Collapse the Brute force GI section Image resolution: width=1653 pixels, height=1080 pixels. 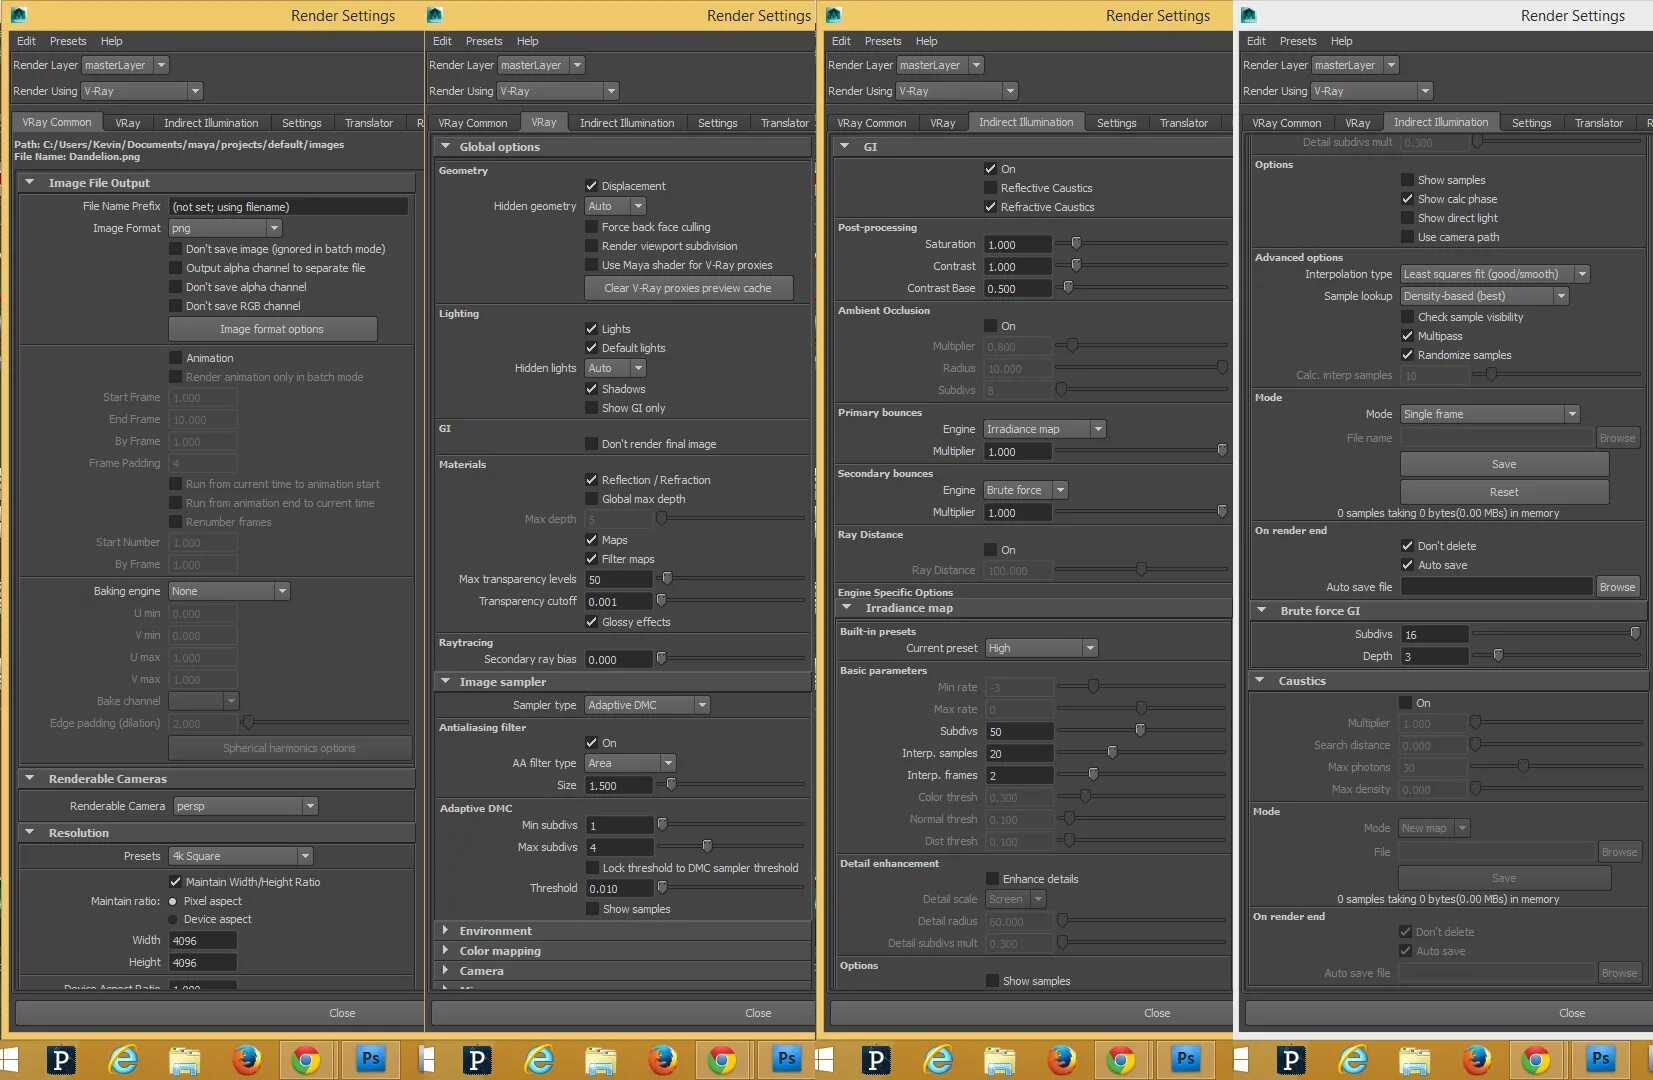tap(1262, 611)
